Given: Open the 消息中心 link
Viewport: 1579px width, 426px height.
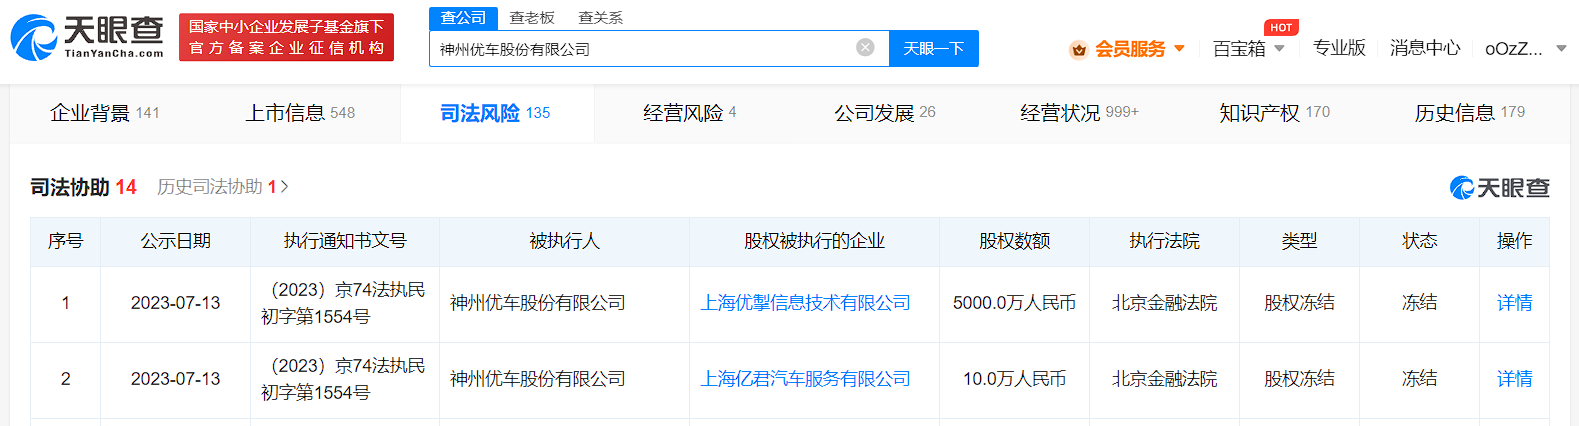Looking at the screenshot, I should [x=1425, y=48].
